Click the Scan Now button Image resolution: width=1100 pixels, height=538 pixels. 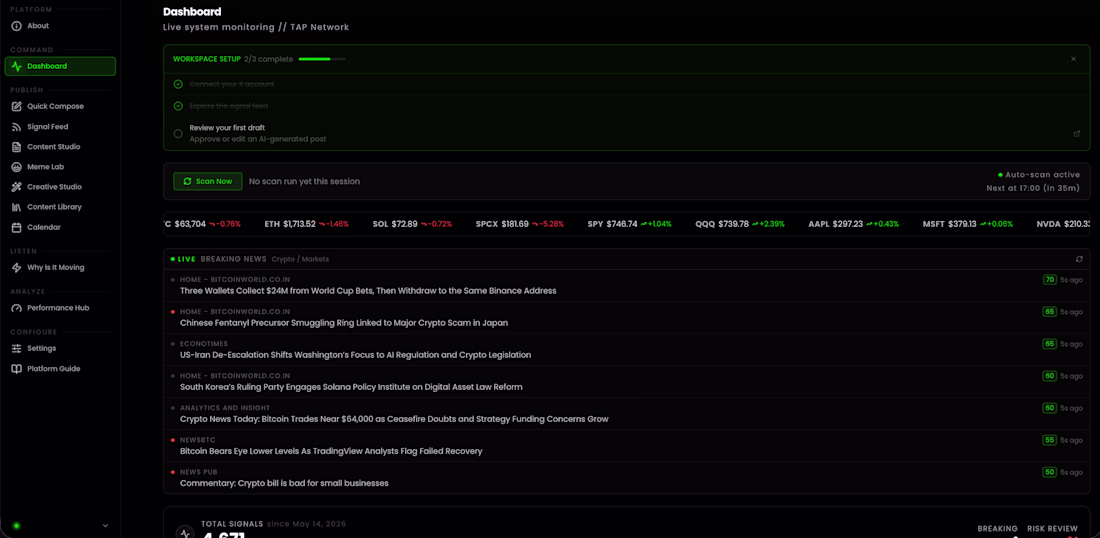(x=208, y=182)
